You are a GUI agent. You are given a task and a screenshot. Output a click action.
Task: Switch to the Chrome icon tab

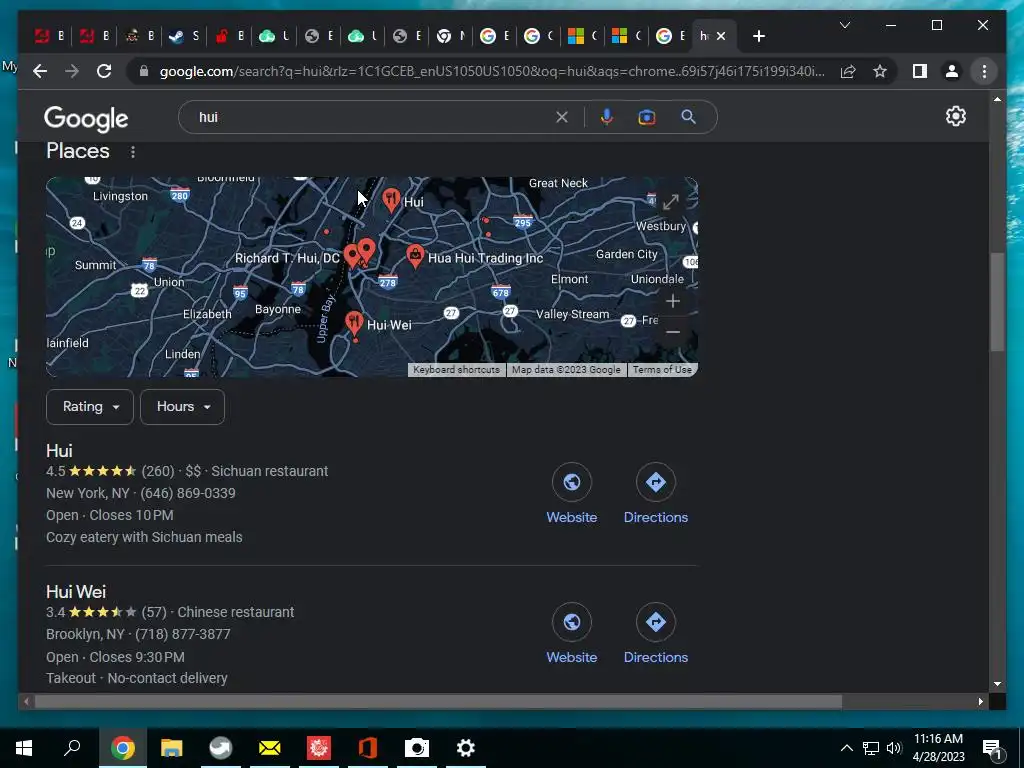(451, 37)
